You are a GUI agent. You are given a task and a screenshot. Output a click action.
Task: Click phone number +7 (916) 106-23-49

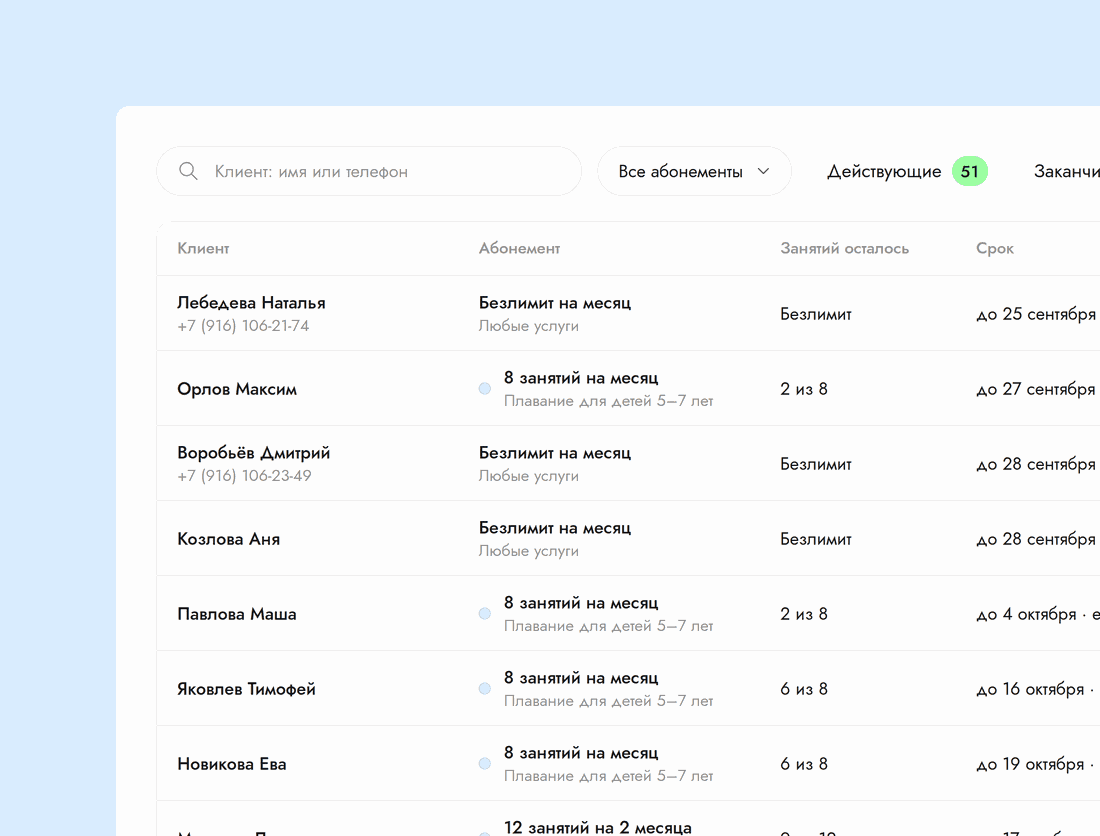tap(244, 476)
